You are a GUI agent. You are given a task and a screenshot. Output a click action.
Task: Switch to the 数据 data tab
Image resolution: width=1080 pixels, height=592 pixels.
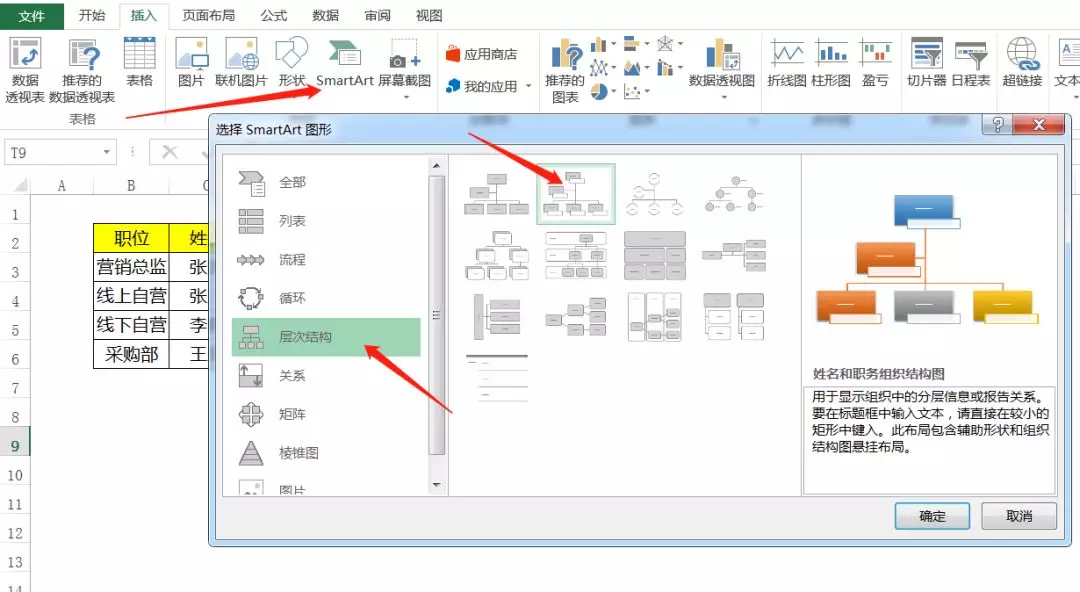click(x=325, y=15)
